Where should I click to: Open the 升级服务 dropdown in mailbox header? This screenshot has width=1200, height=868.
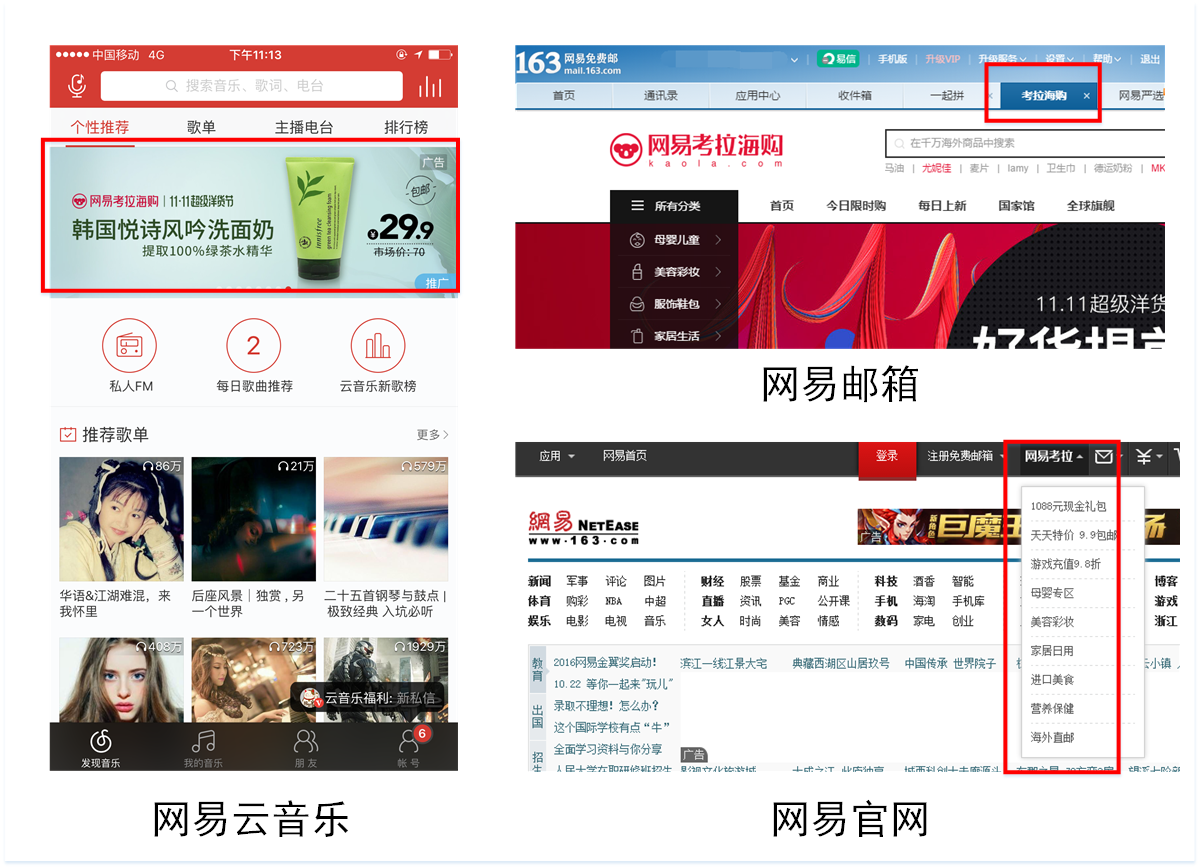(x=1003, y=59)
